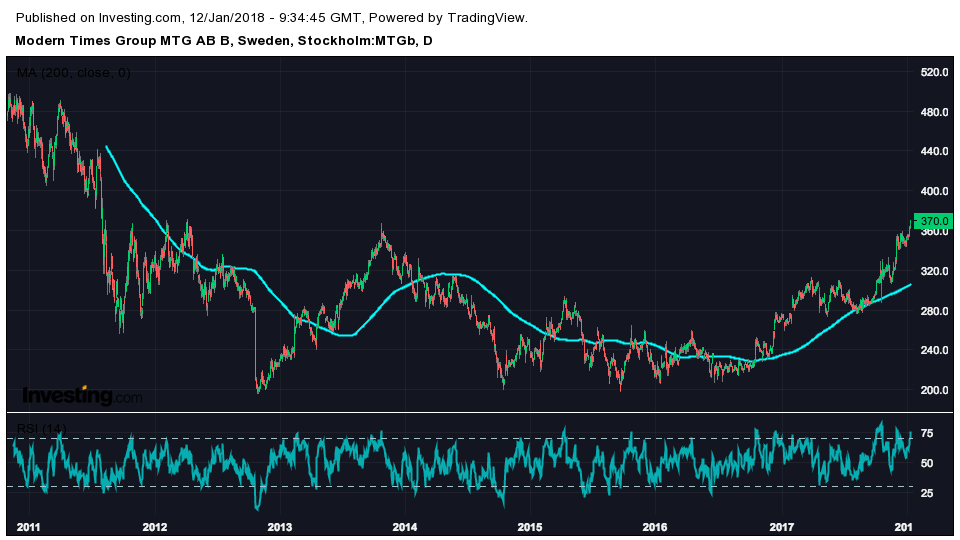Click the RSI 25 level label
960x540 pixels.
pyautogui.click(x=927, y=493)
